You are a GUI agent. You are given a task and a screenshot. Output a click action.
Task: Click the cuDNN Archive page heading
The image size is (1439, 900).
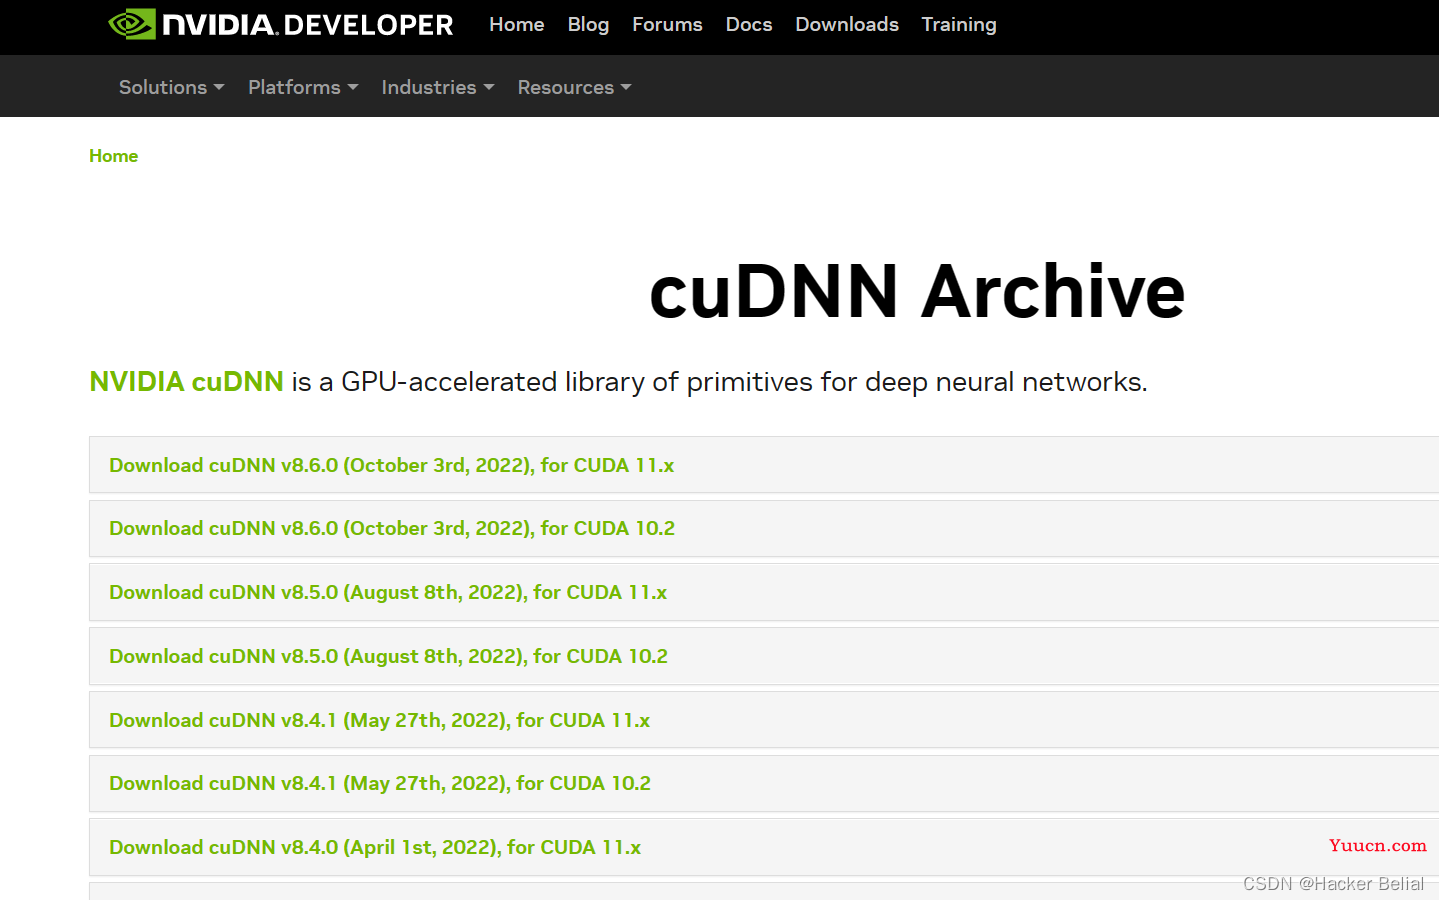(917, 292)
